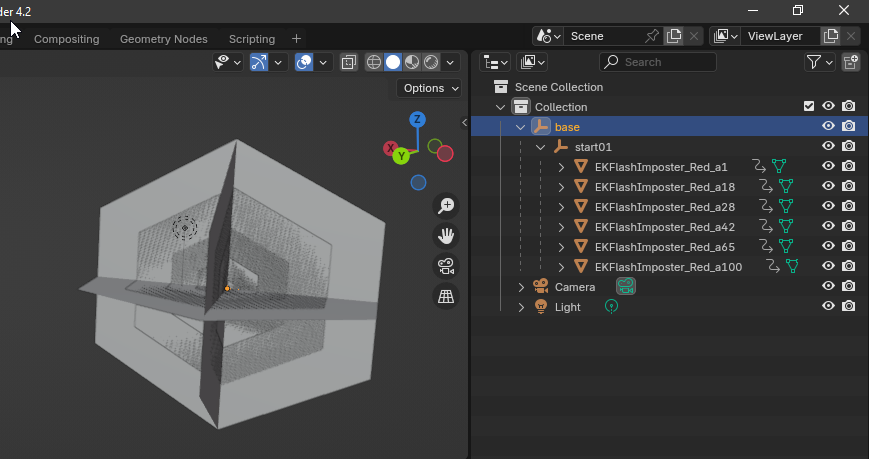The width and height of the screenshot is (869, 459).
Task: Toggle X-ray mode in viewport header
Action: tap(348, 62)
